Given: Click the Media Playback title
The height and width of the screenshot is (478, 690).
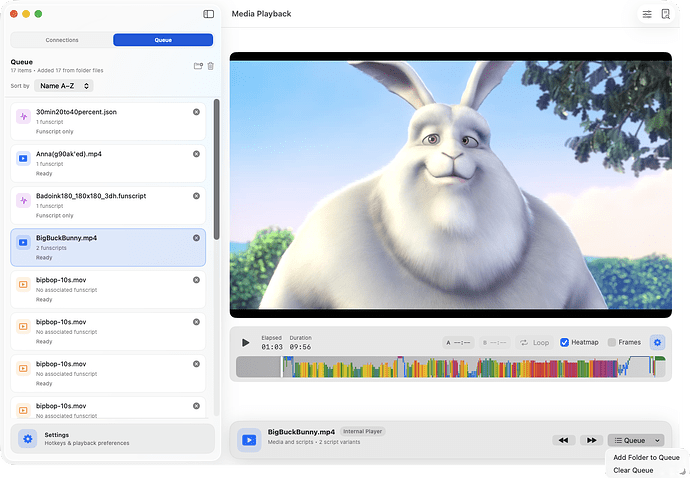Looking at the screenshot, I should click(x=261, y=14).
